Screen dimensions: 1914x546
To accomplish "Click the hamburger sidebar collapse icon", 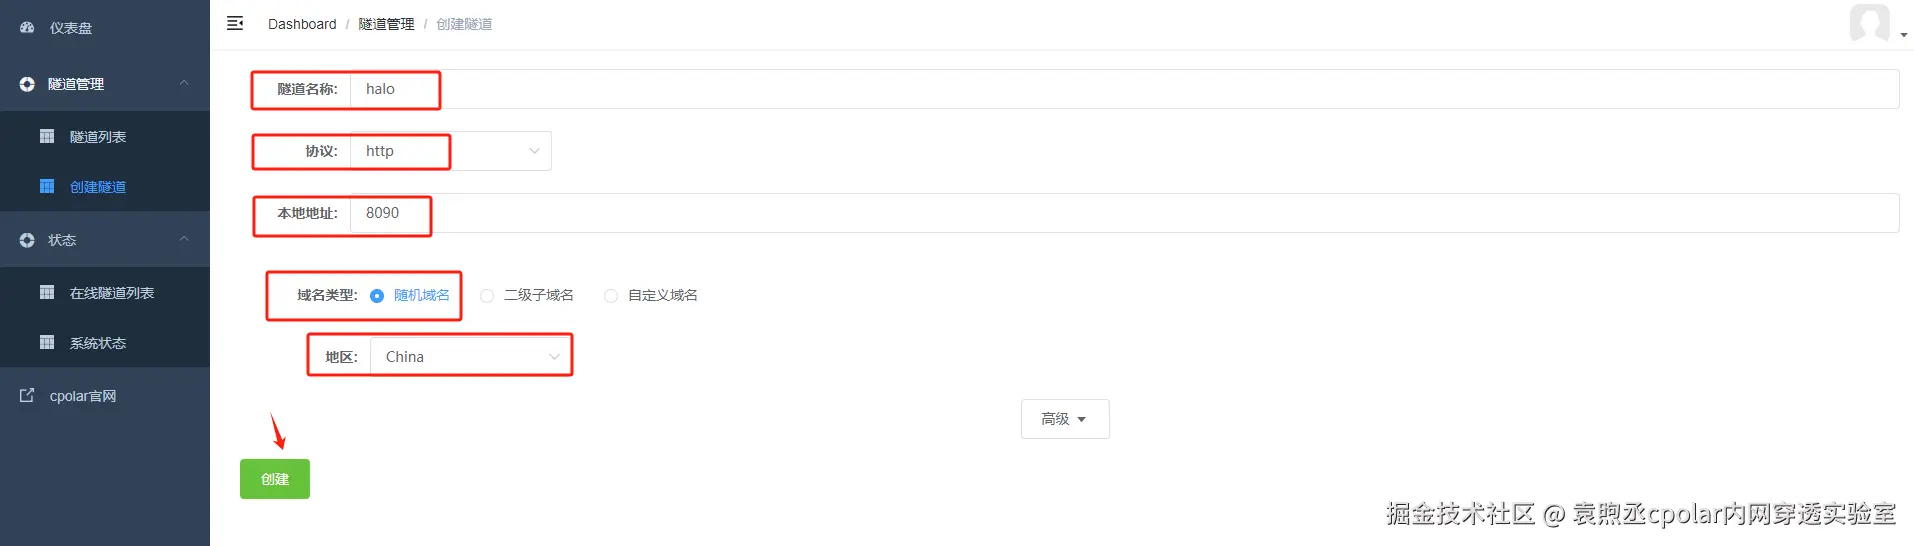I will [235, 23].
